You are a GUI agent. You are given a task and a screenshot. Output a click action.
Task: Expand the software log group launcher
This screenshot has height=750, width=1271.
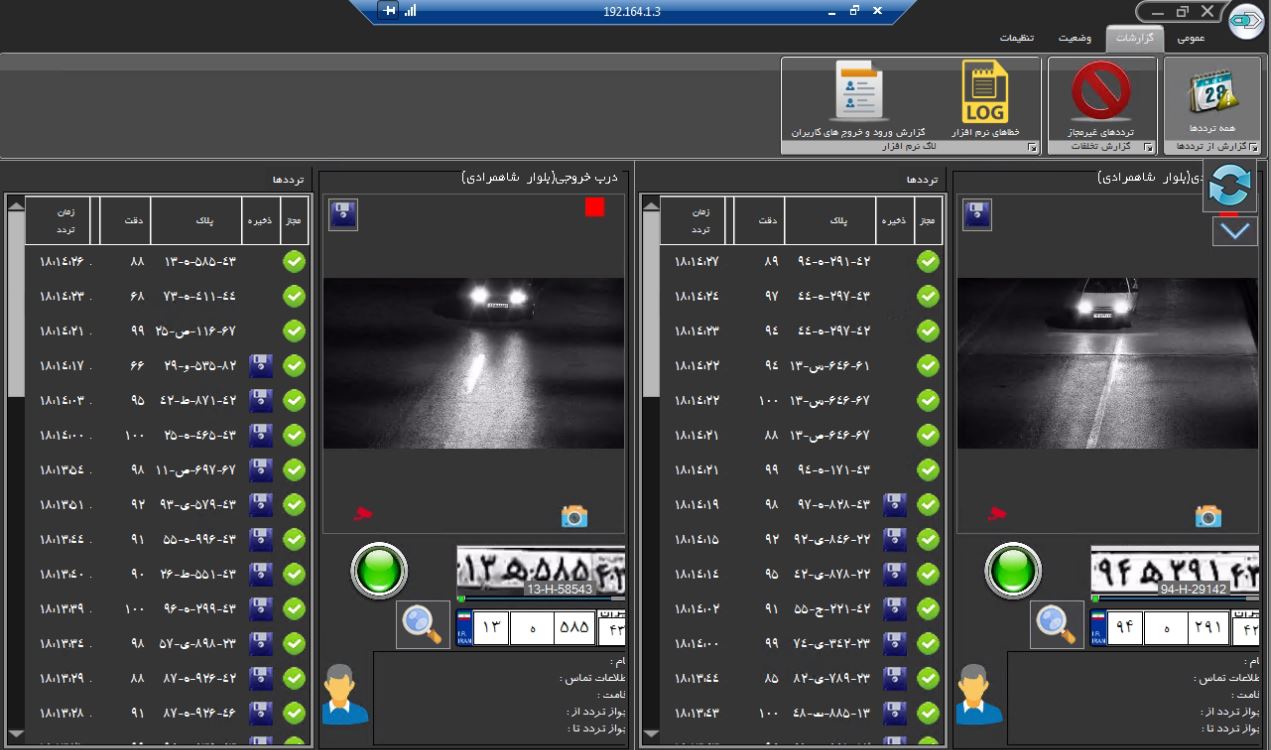click(x=1032, y=148)
